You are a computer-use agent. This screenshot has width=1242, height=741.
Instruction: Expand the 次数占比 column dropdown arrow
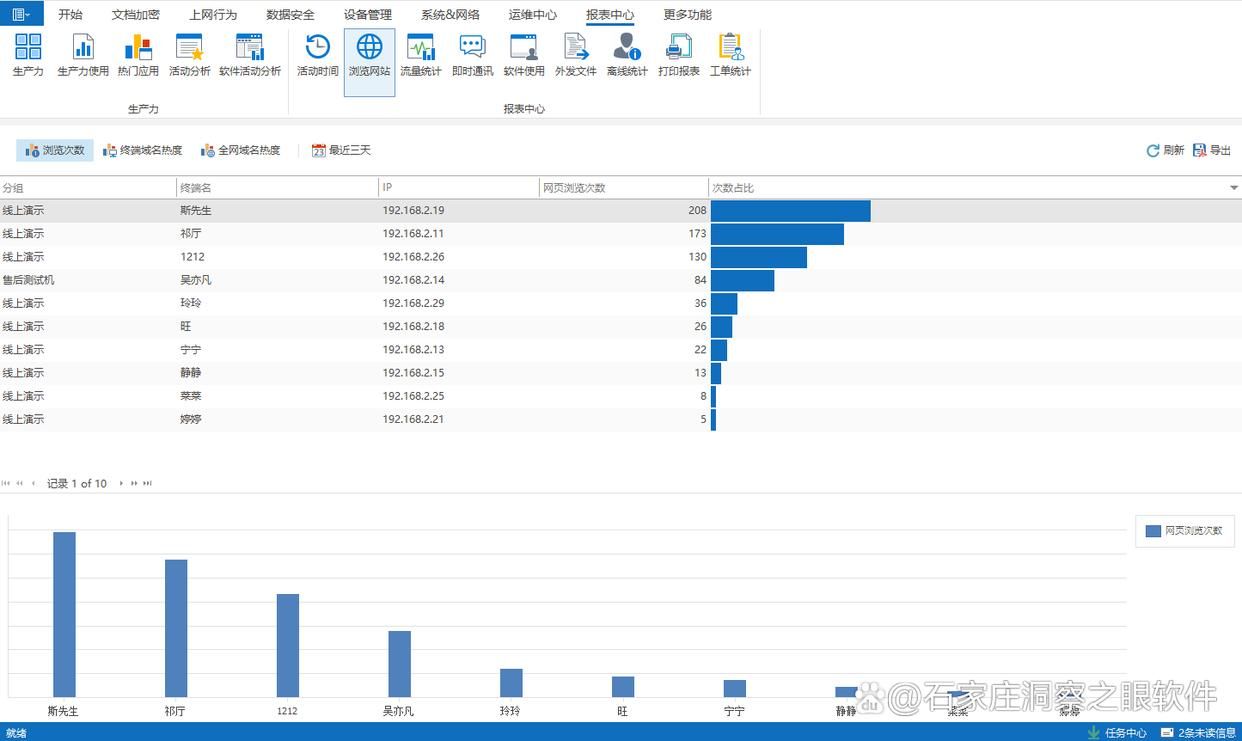1233,188
